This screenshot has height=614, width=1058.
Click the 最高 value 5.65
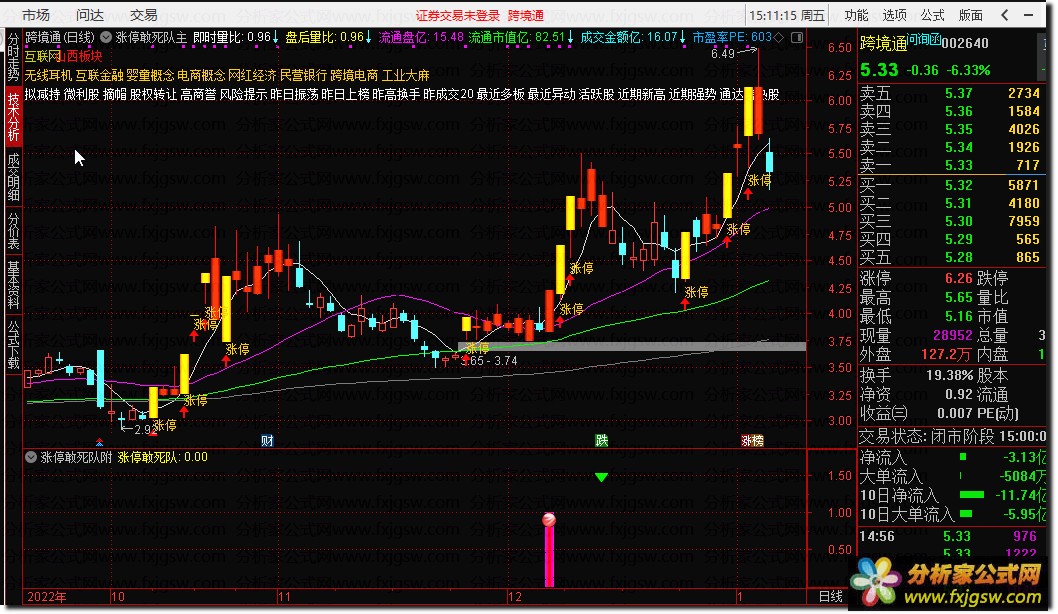pyautogui.click(x=959, y=298)
